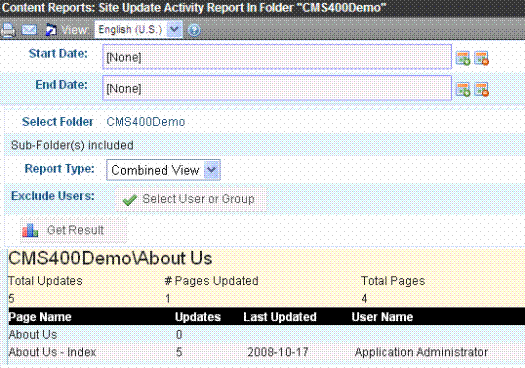Click the green checkmark icon
Screen dimensions: 525x368
[130, 200]
